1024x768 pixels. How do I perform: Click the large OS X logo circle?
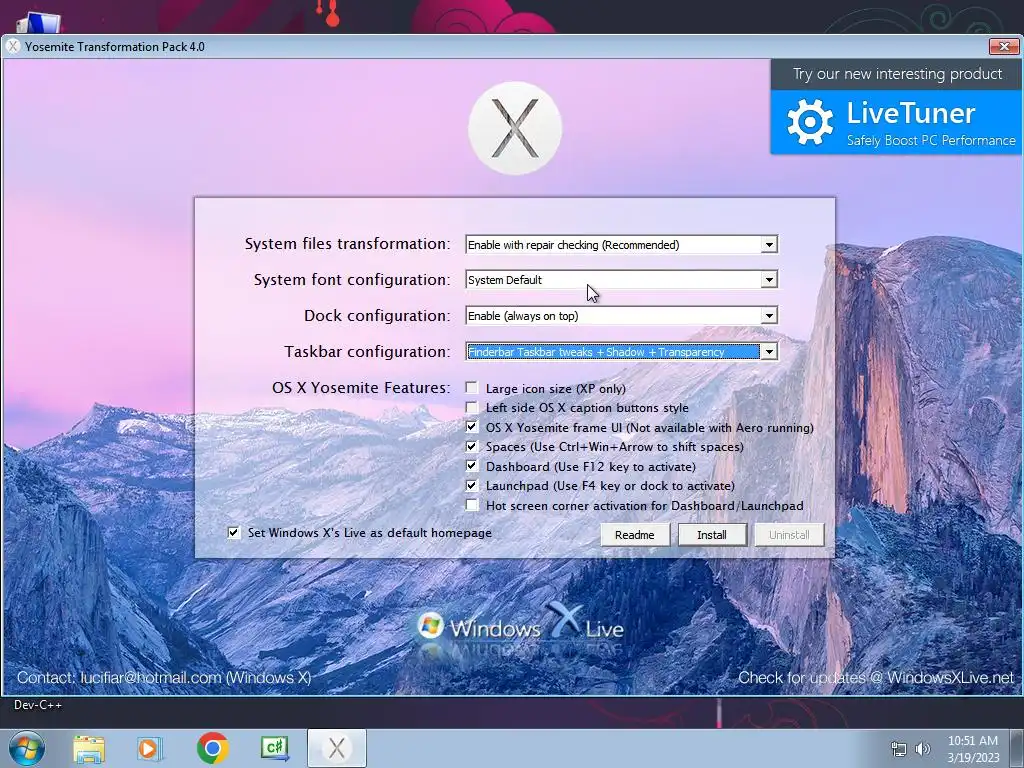(x=515, y=127)
